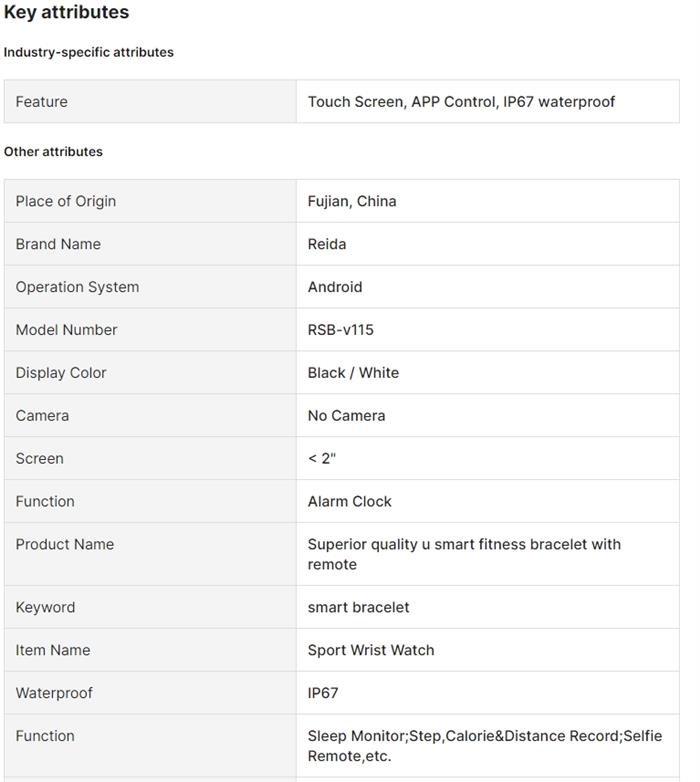Select the Fujian, China value cell

(x=352, y=201)
